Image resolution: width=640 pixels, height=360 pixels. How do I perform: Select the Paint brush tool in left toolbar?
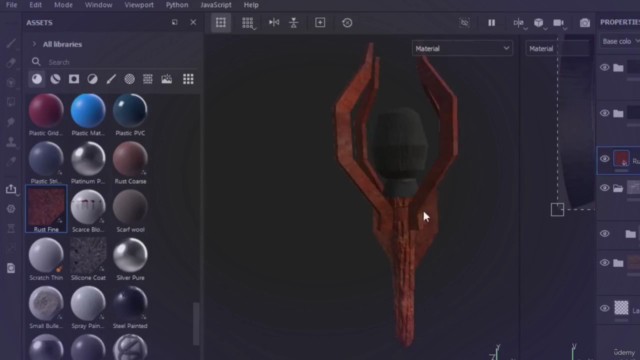click(11, 43)
